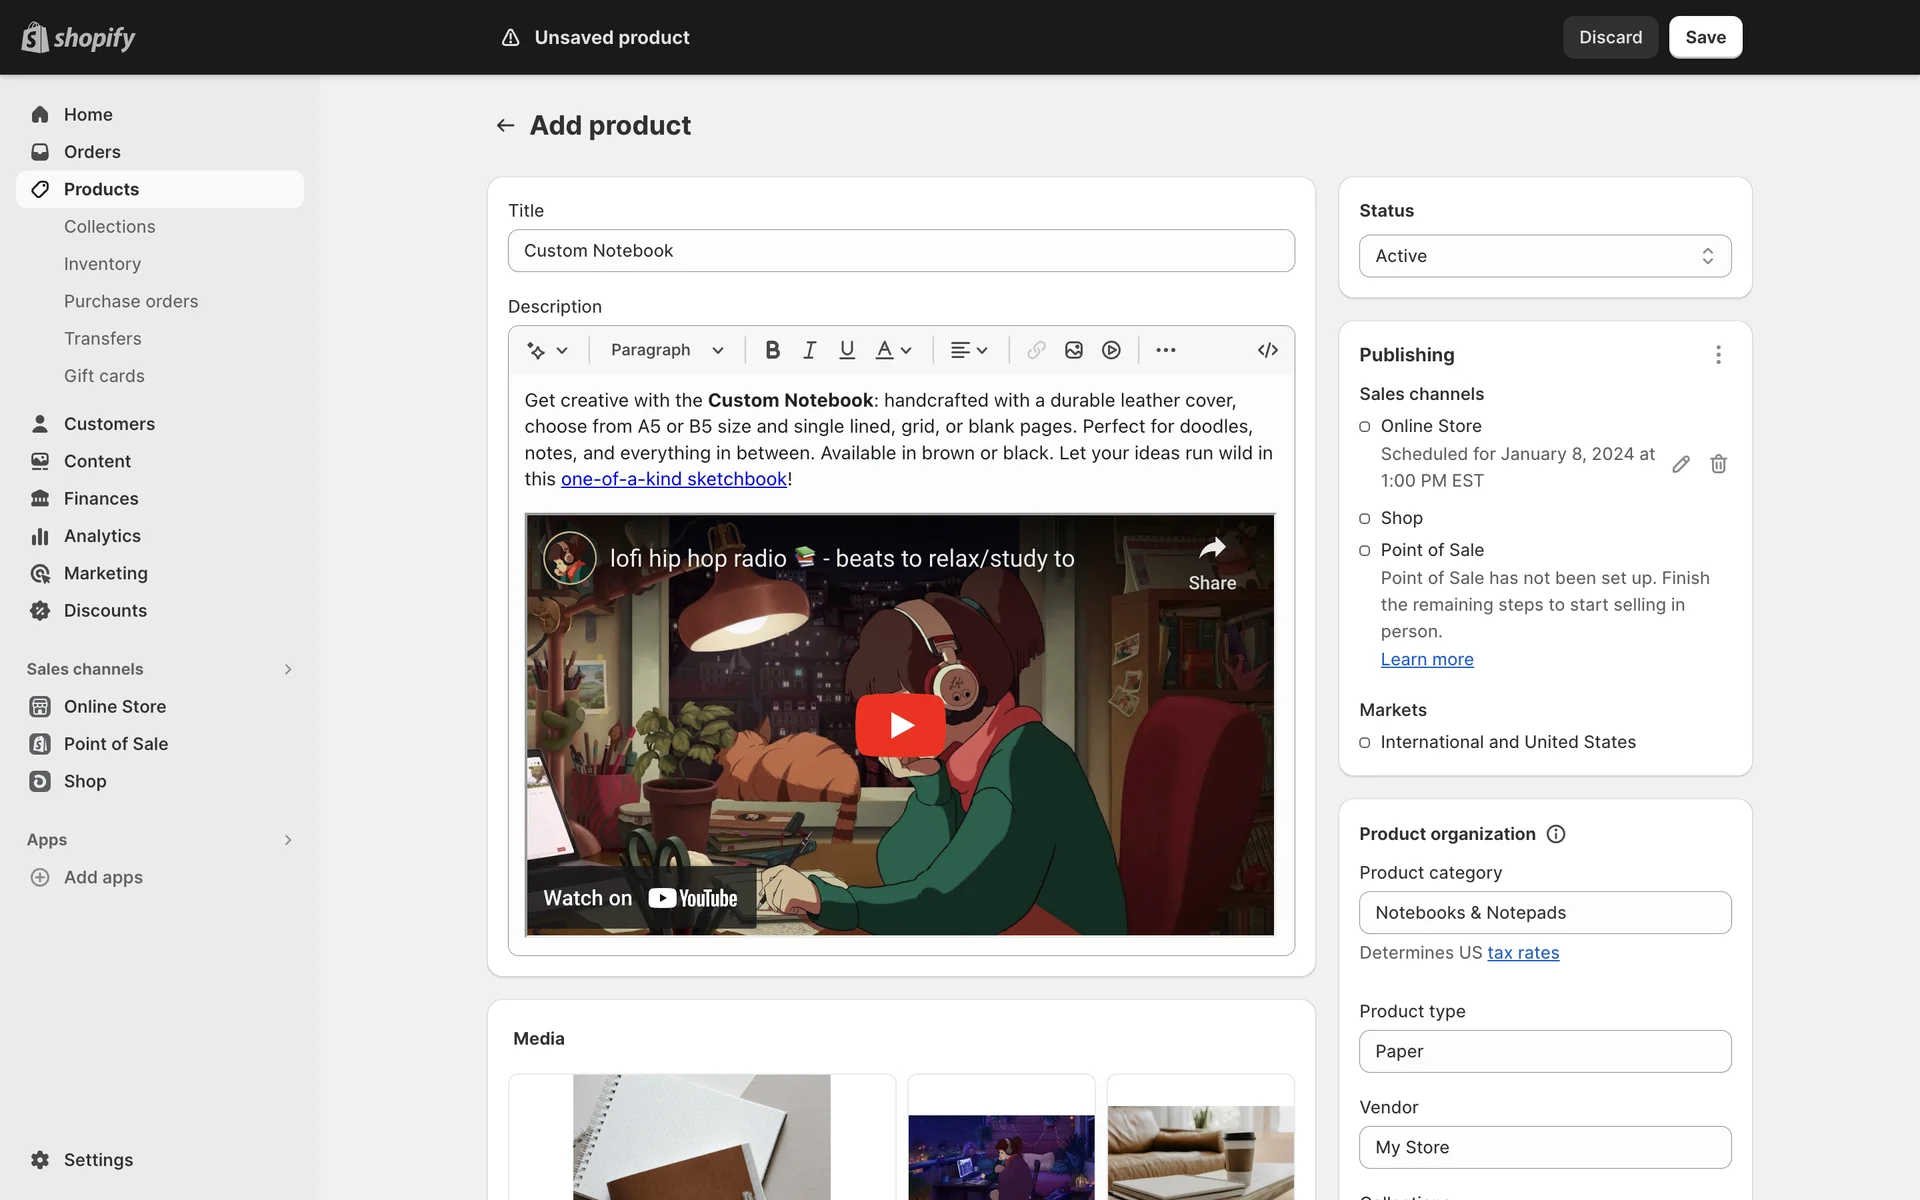Expand the text alignment options

[x=968, y=350]
